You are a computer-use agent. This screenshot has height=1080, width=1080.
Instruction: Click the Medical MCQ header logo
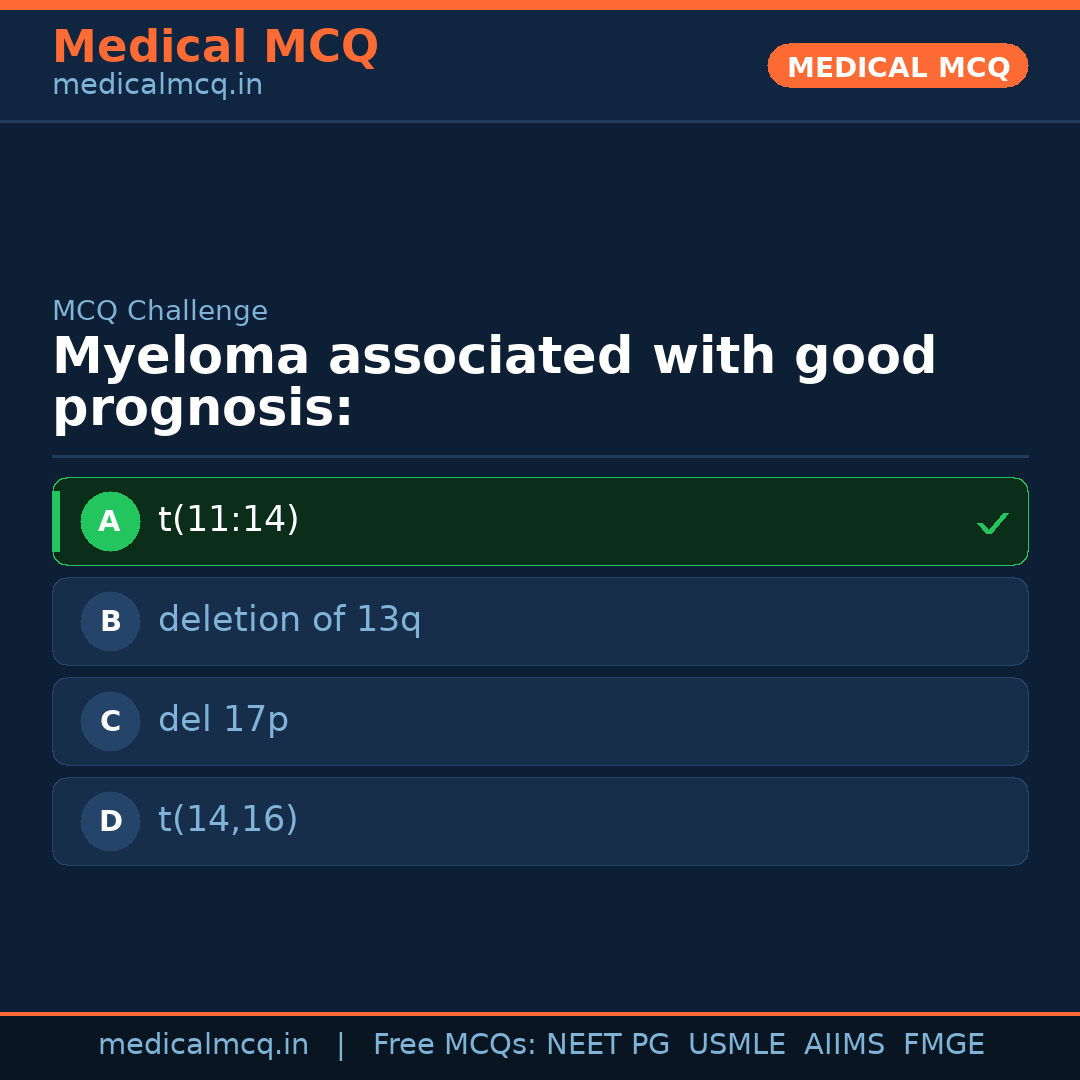click(x=215, y=46)
